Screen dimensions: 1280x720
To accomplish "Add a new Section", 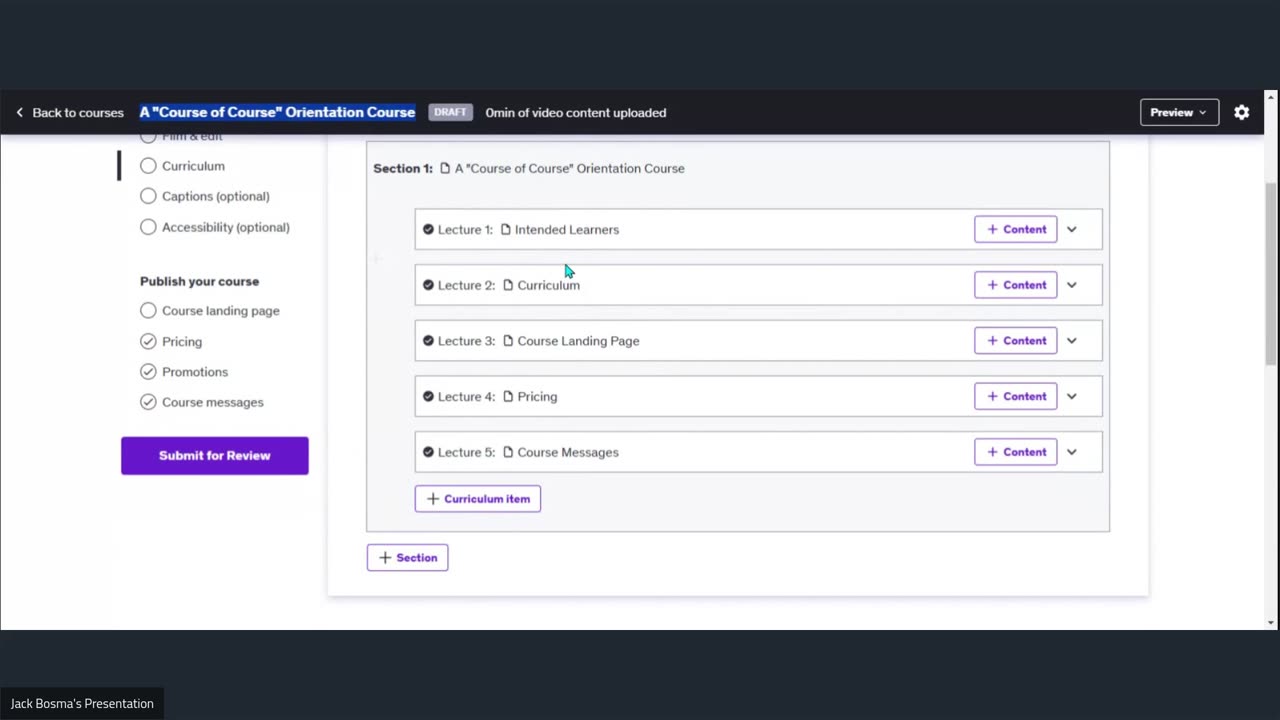I will click(408, 558).
